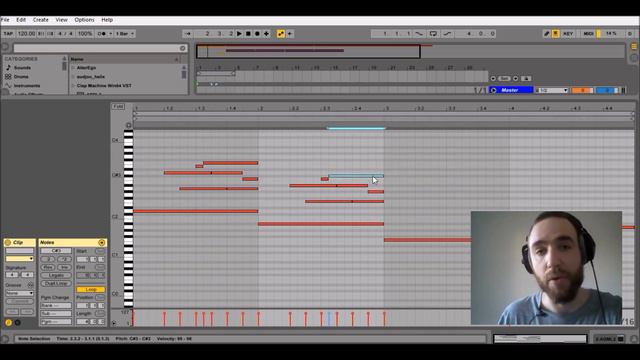This screenshot has width=640, height=360.
Task: Click the 100% global groove amount
Action: [x=85, y=34]
